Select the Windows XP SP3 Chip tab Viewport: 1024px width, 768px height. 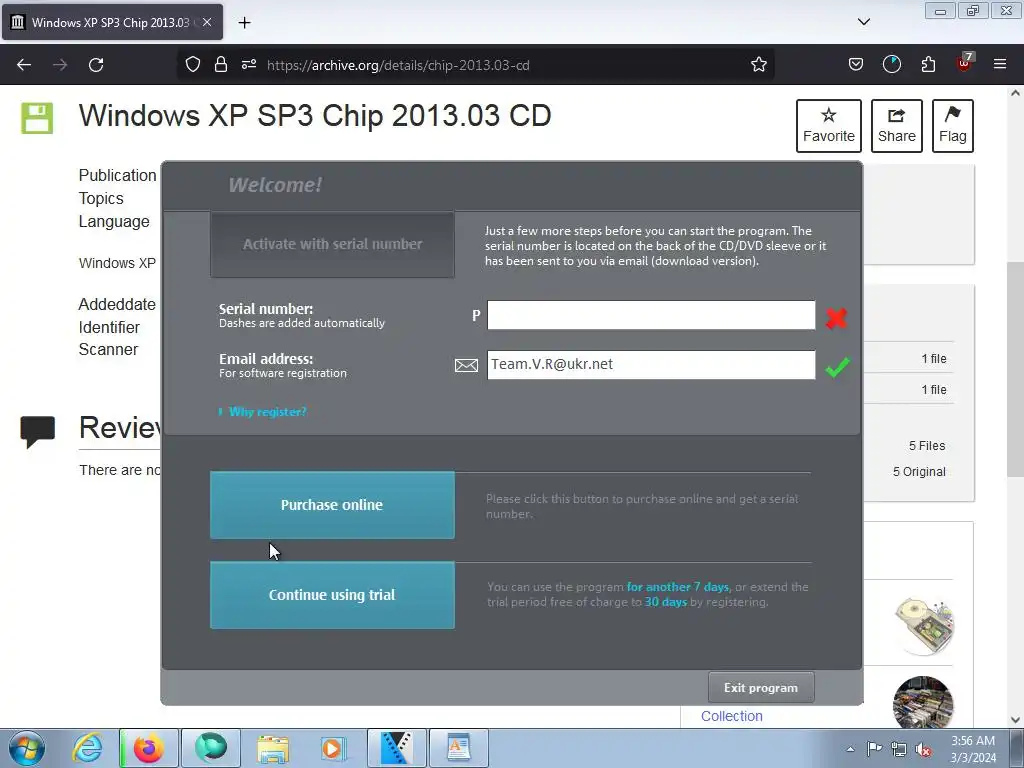point(112,22)
